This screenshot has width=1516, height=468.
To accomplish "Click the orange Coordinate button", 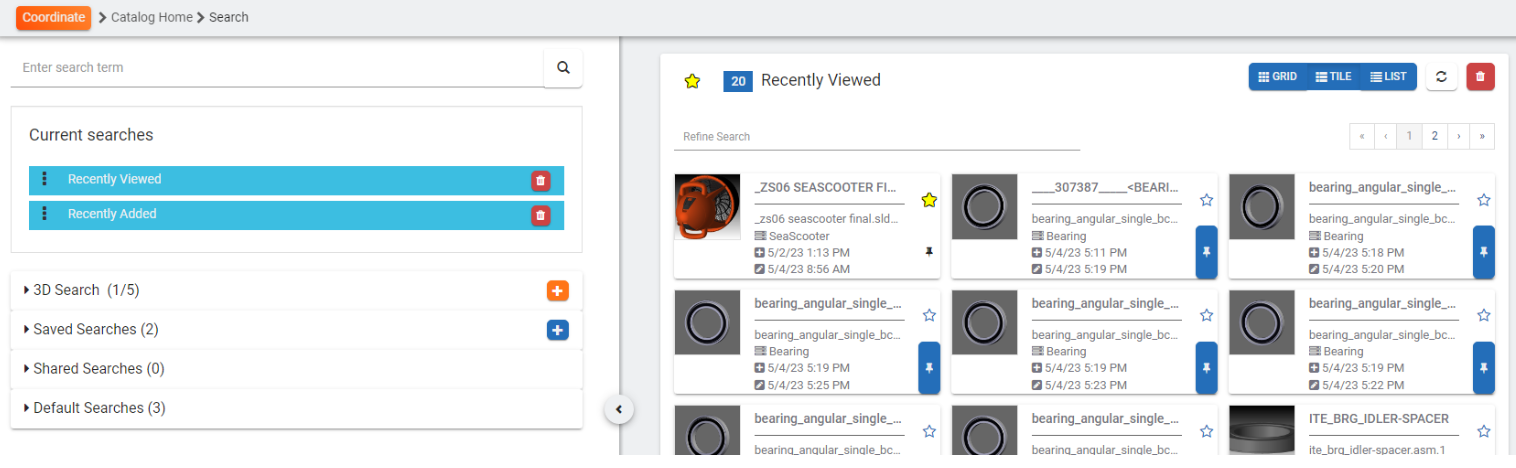I will pyautogui.click(x=53, y=17).
